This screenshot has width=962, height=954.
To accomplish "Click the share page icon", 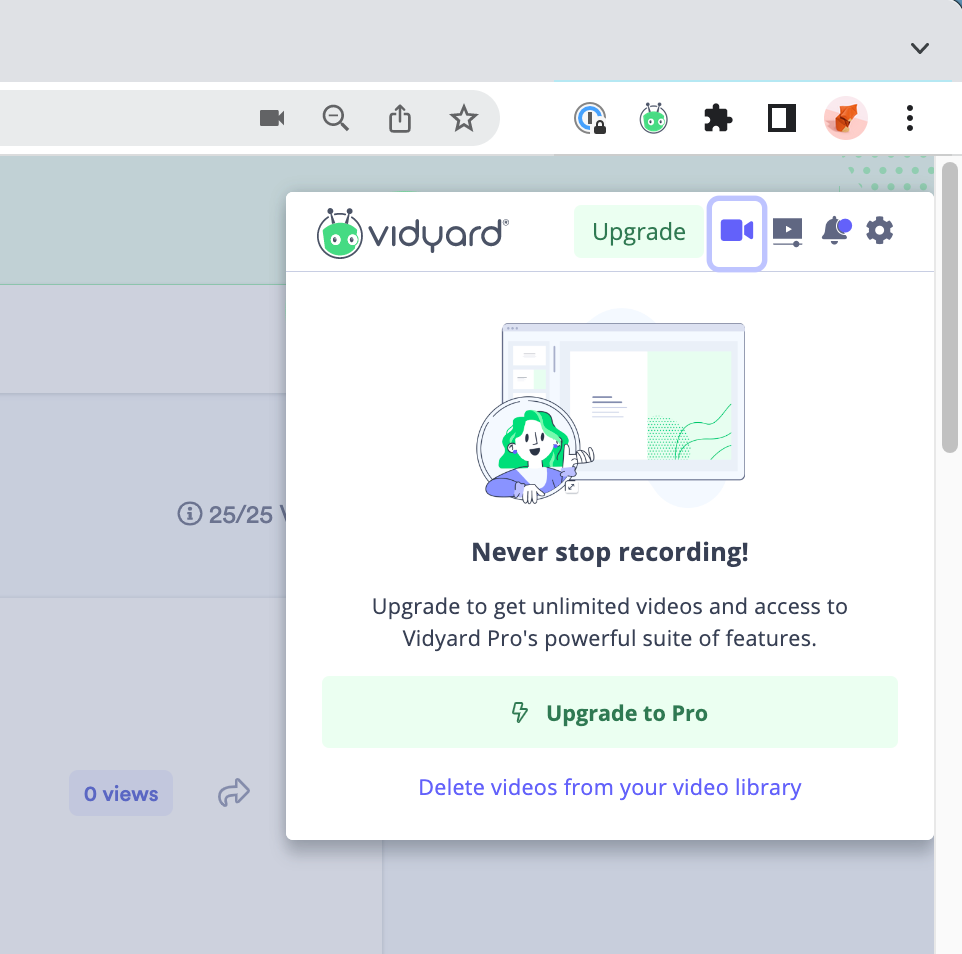I will (x=400, y=118).
